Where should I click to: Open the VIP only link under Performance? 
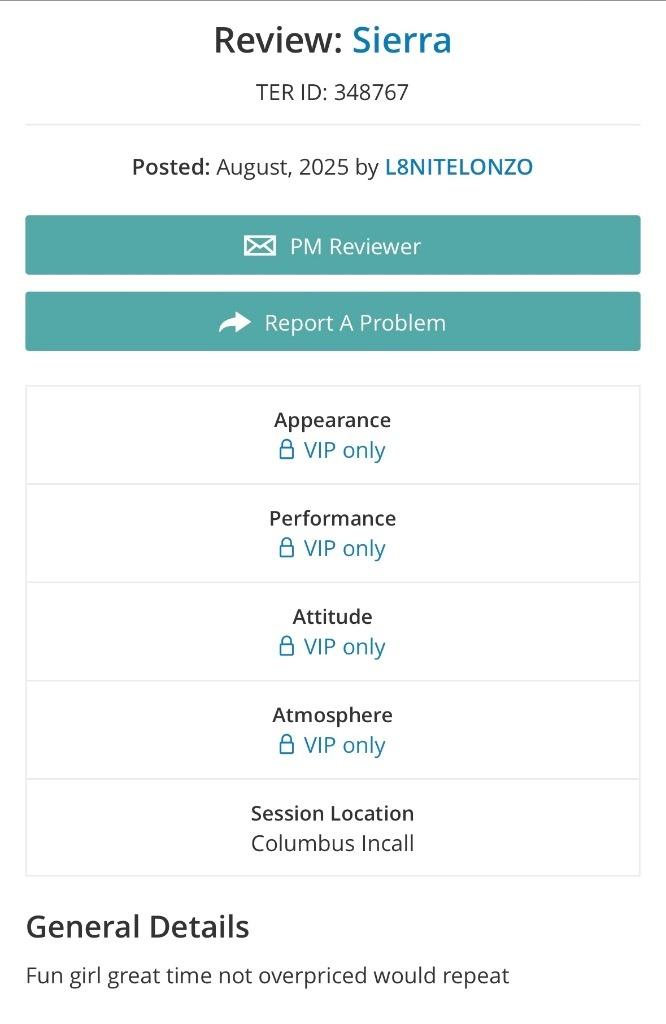344,548
